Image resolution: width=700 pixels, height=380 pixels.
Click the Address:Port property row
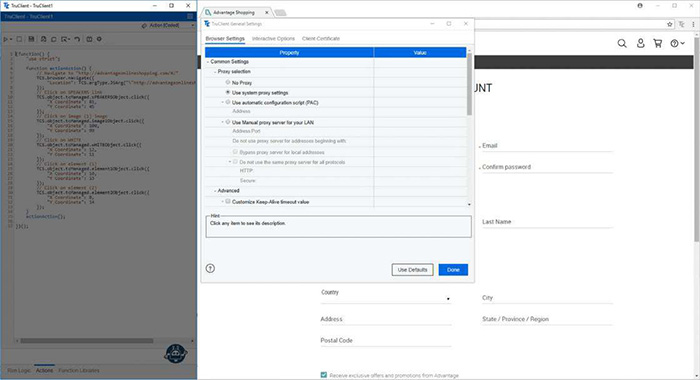click(x=336, y=131)
